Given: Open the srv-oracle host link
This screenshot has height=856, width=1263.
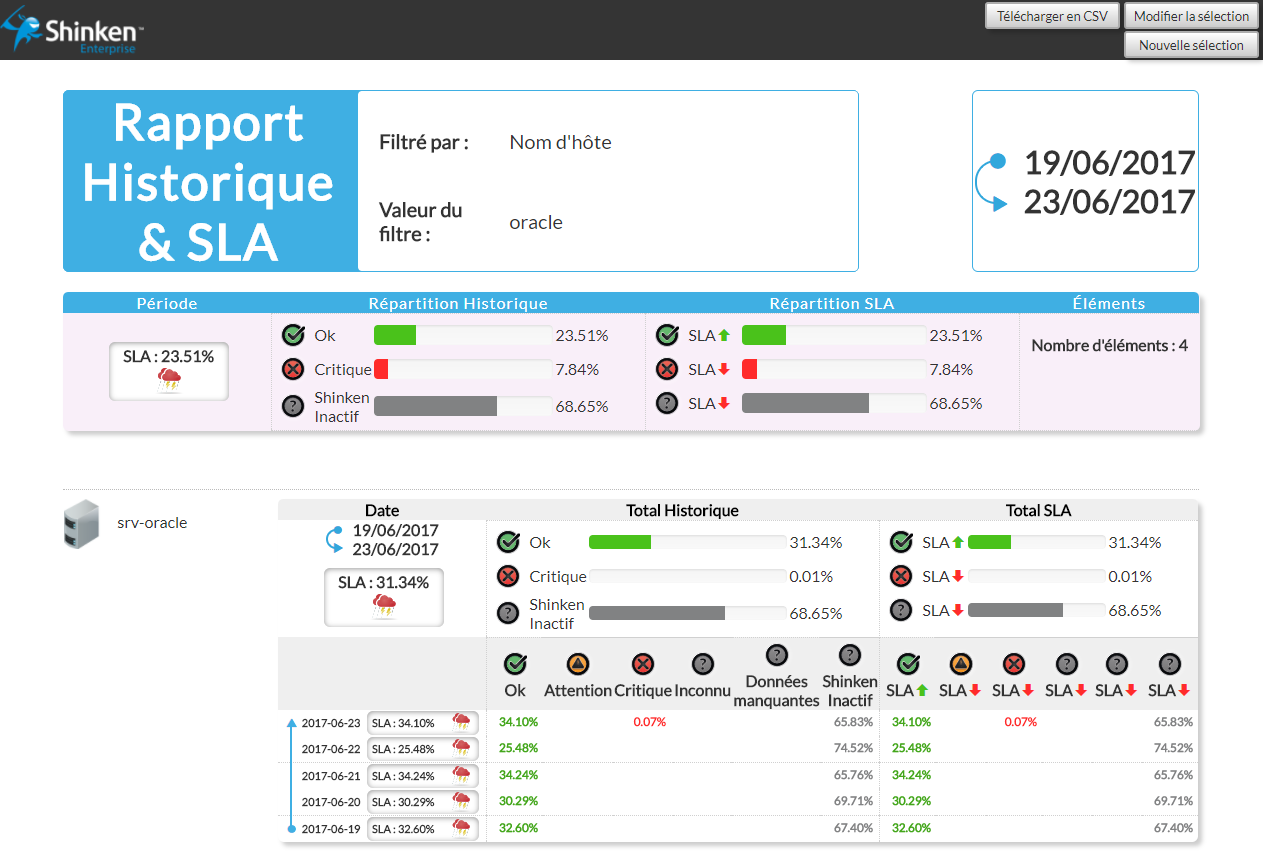Looking at the screenshot, I should [x=152, y=522].
